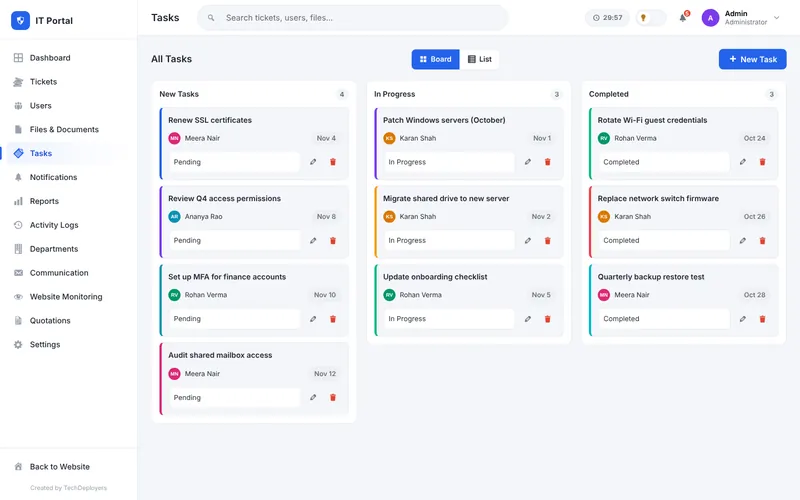Delete Rotate Wi-Fi guest credentials task
800x500 pixels.
click(x=762, y=162)
